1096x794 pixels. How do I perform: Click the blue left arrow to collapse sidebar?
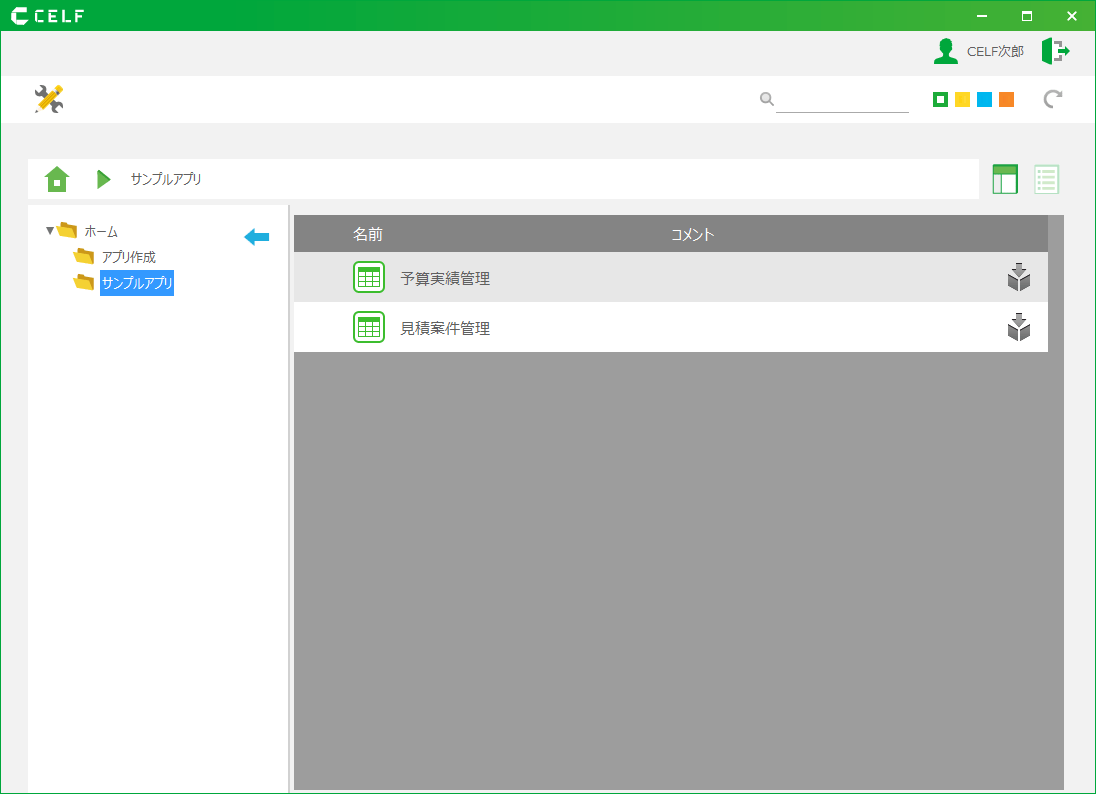click(x=257, y=236)
